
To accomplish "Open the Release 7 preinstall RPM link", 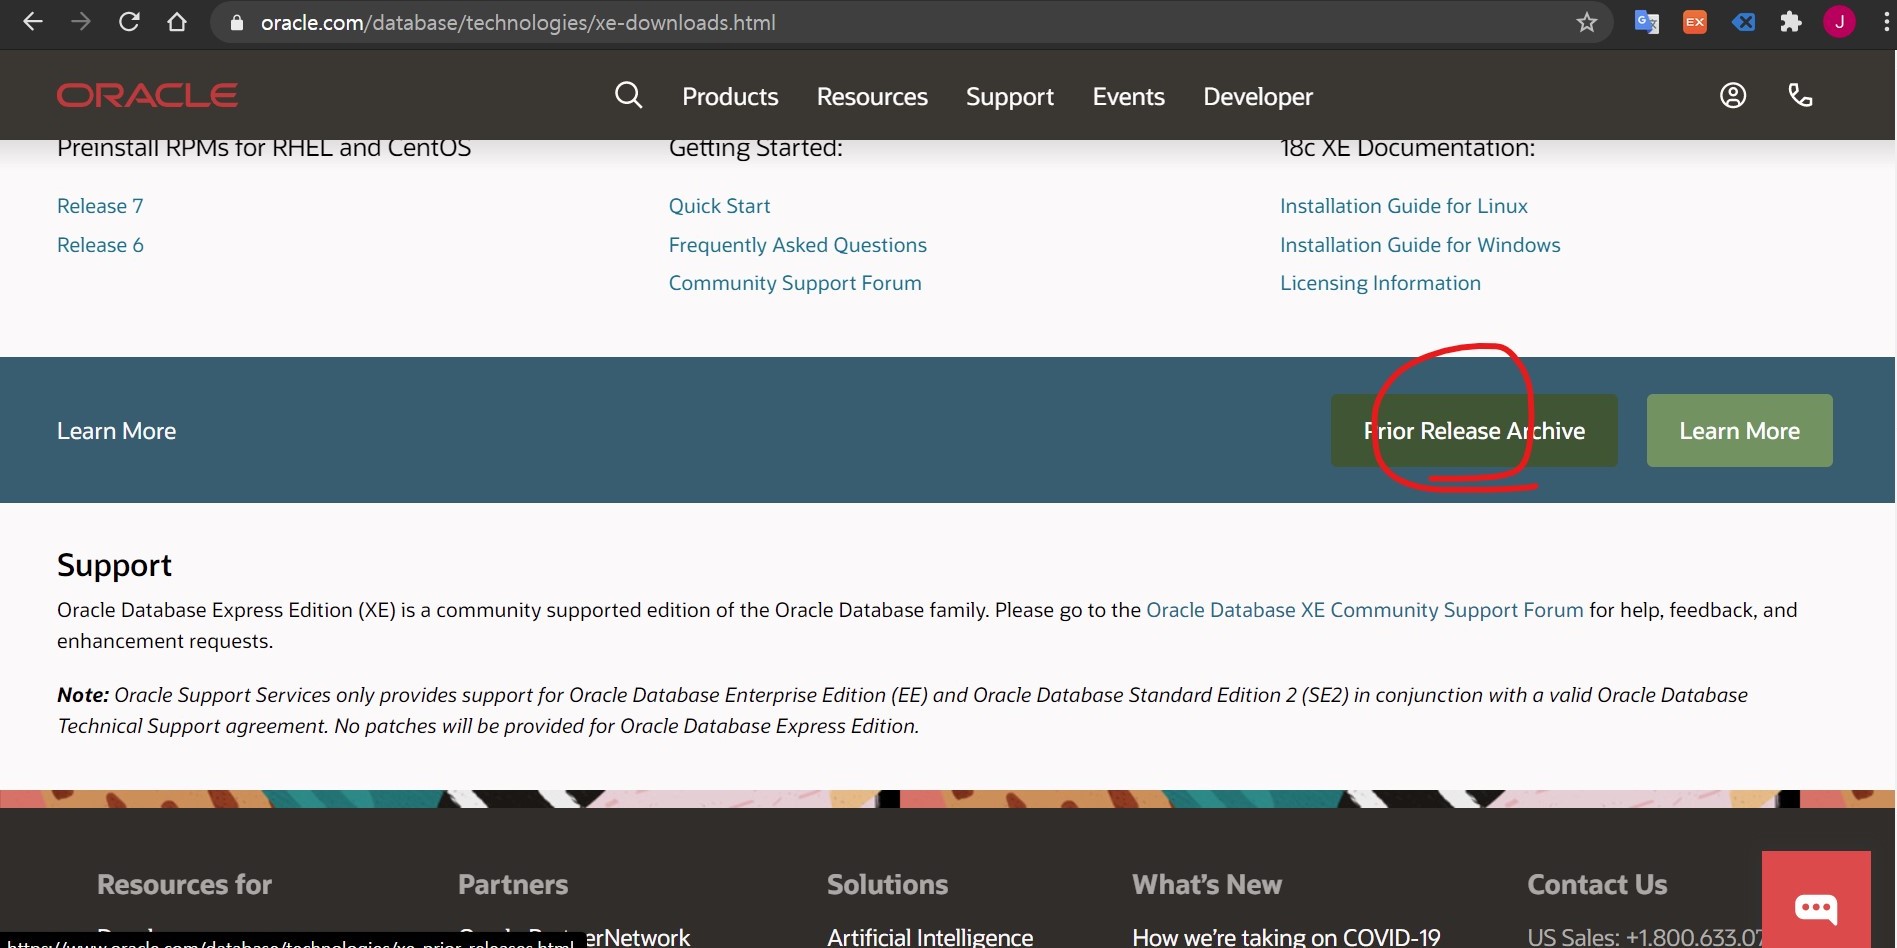I will [100, 206].
